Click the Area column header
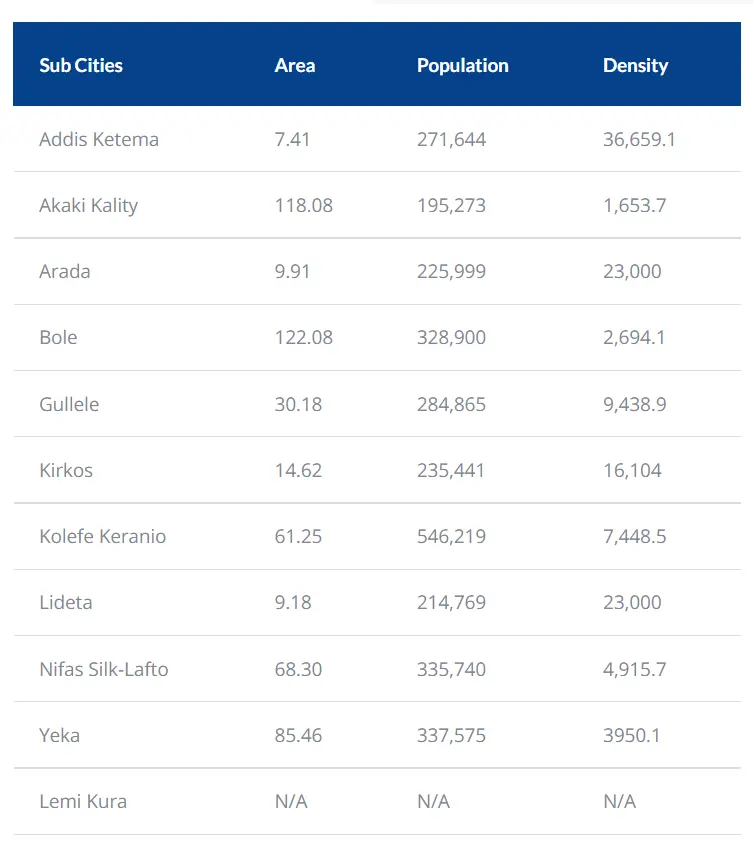Screen dimensions: 753x843 [295, 65]
